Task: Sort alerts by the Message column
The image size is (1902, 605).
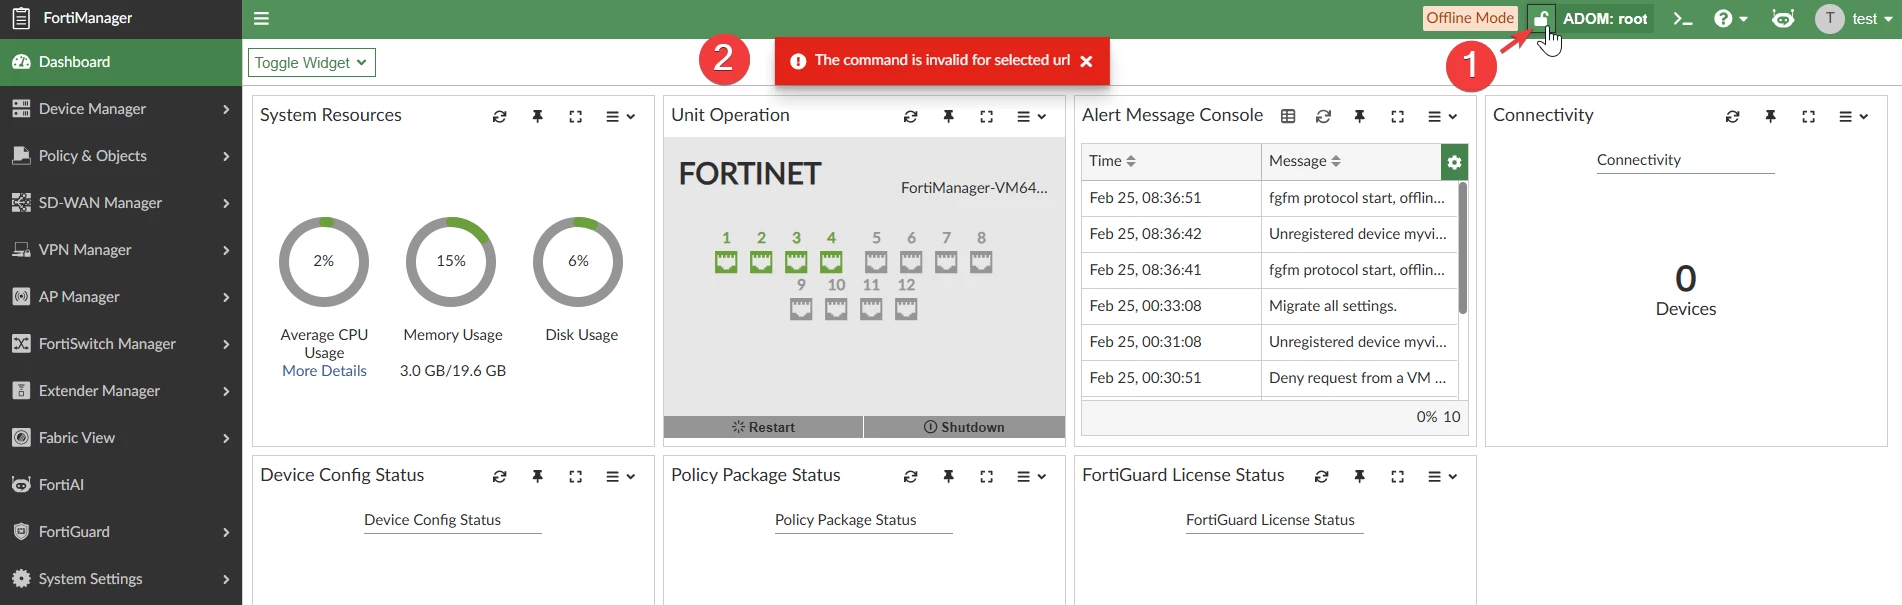Action: [1304, 161]
